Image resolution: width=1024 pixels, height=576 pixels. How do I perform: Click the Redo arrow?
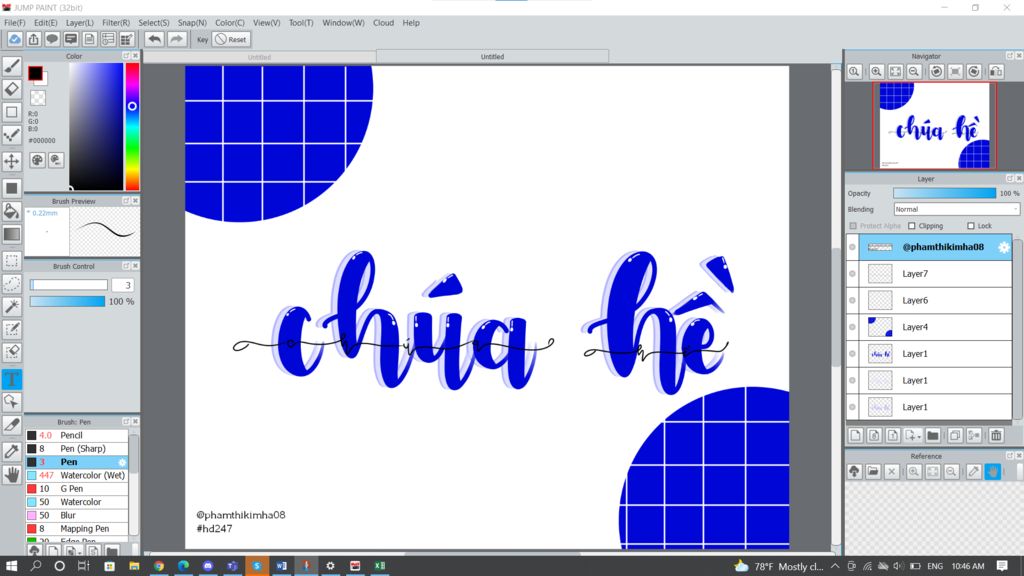pos(176,39)
